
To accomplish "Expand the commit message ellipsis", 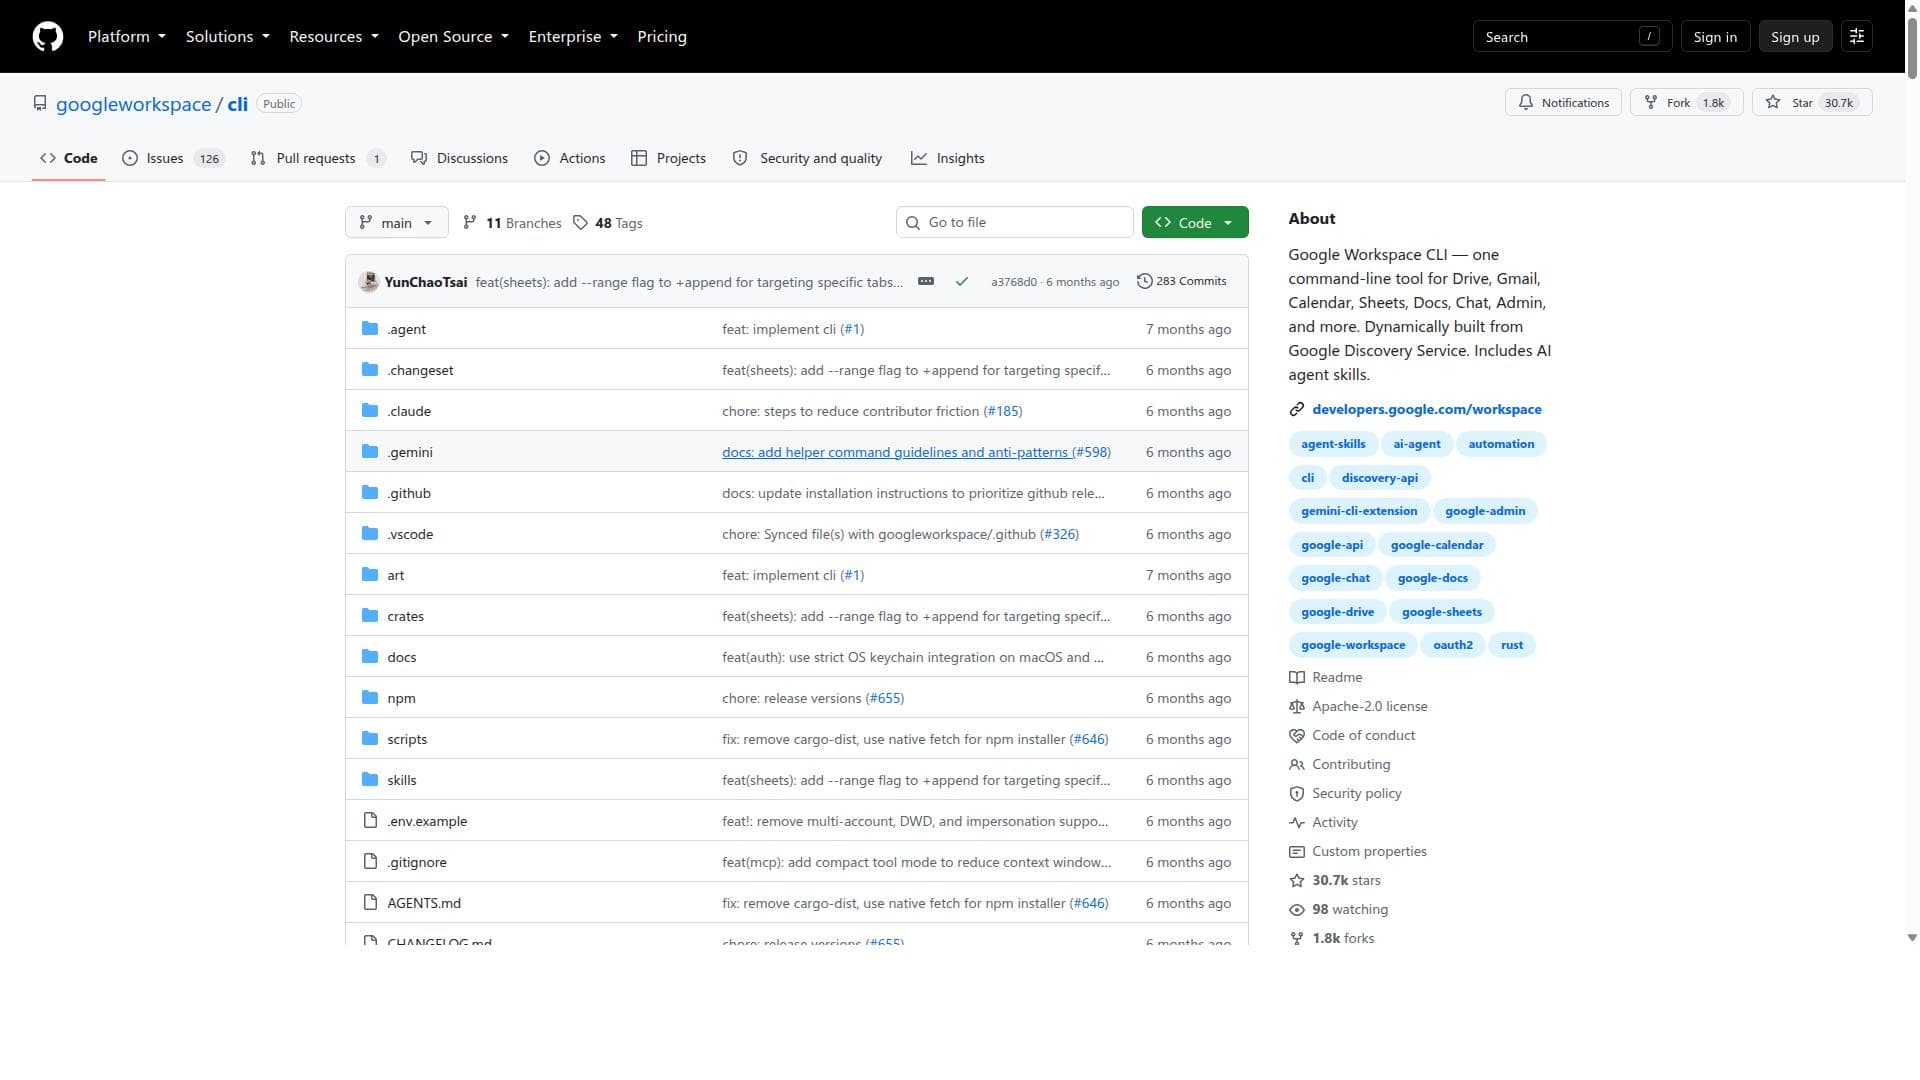I will (926, 282).
